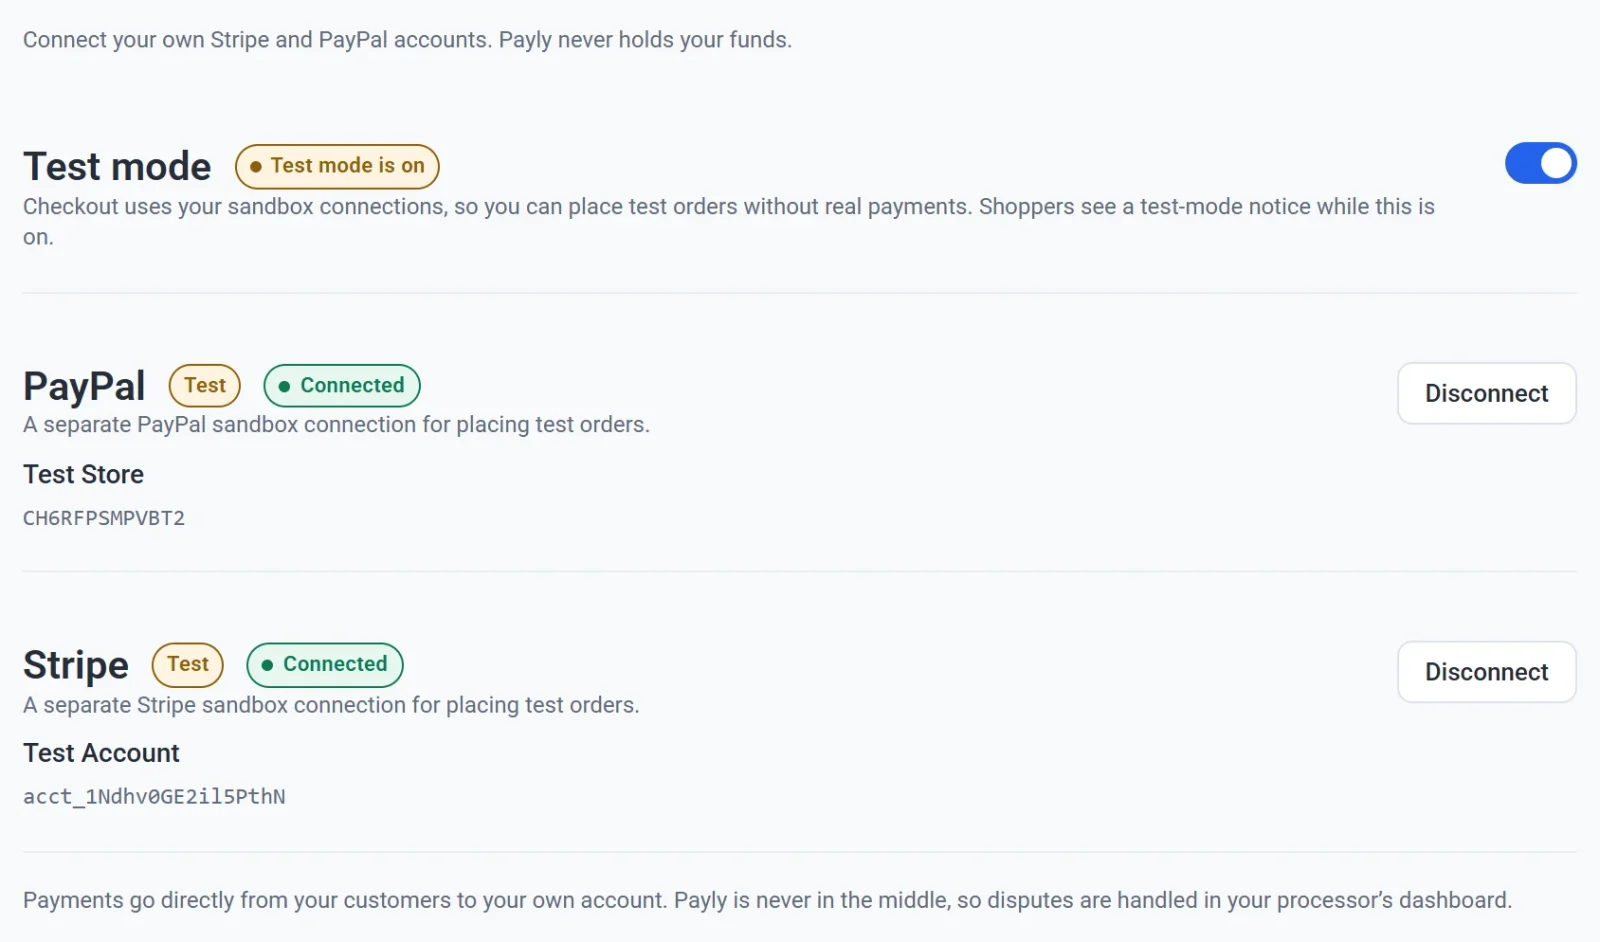Click the 'Test mode is on' badge
The width and height of the screenshot is (1600, 942).
point(337,166)
